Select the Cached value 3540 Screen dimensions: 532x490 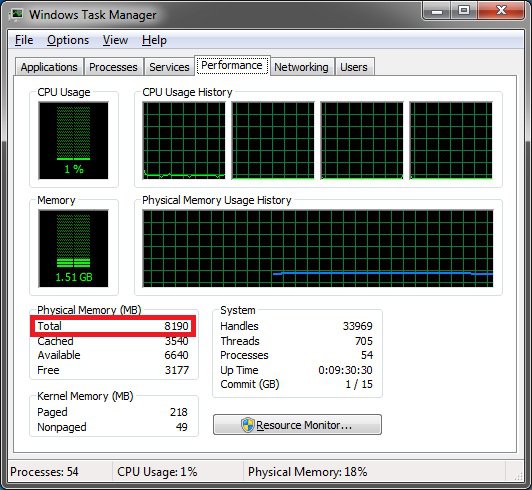coord(176,341)
